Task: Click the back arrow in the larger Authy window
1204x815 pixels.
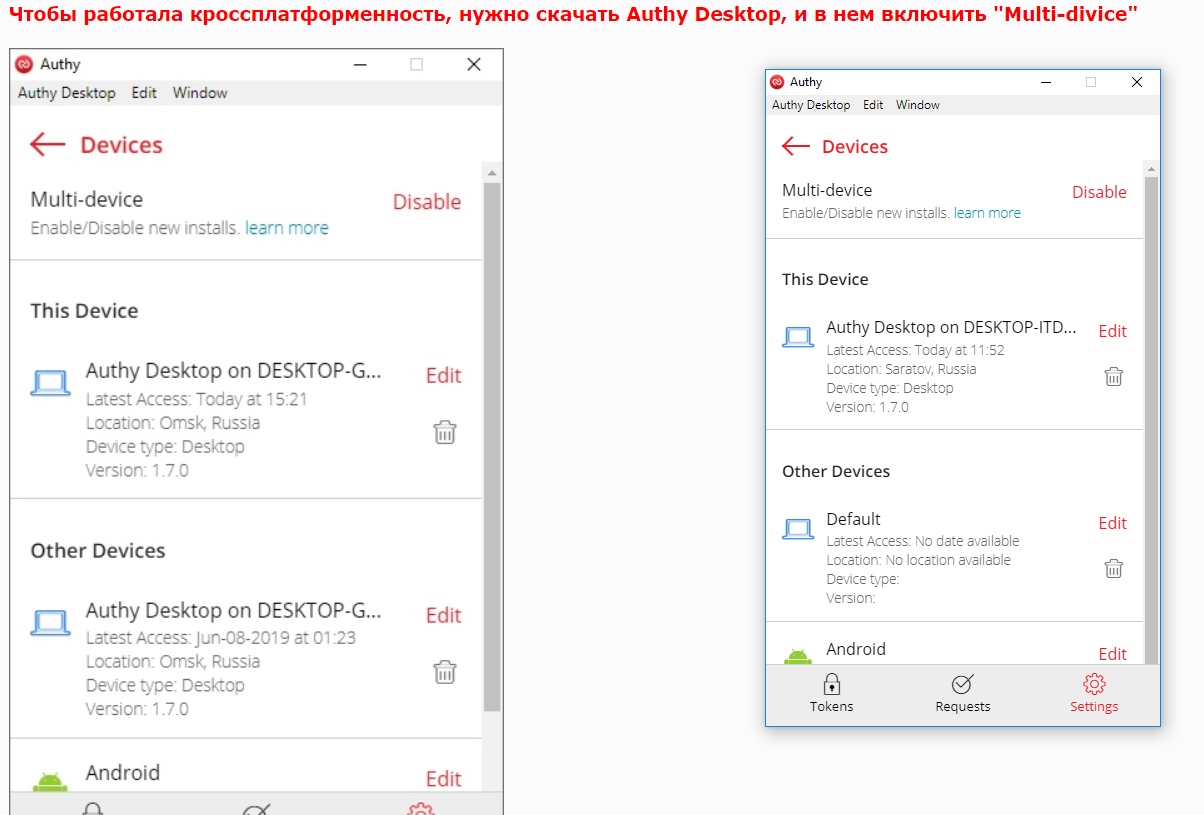Action: click(x=47, y=145)
